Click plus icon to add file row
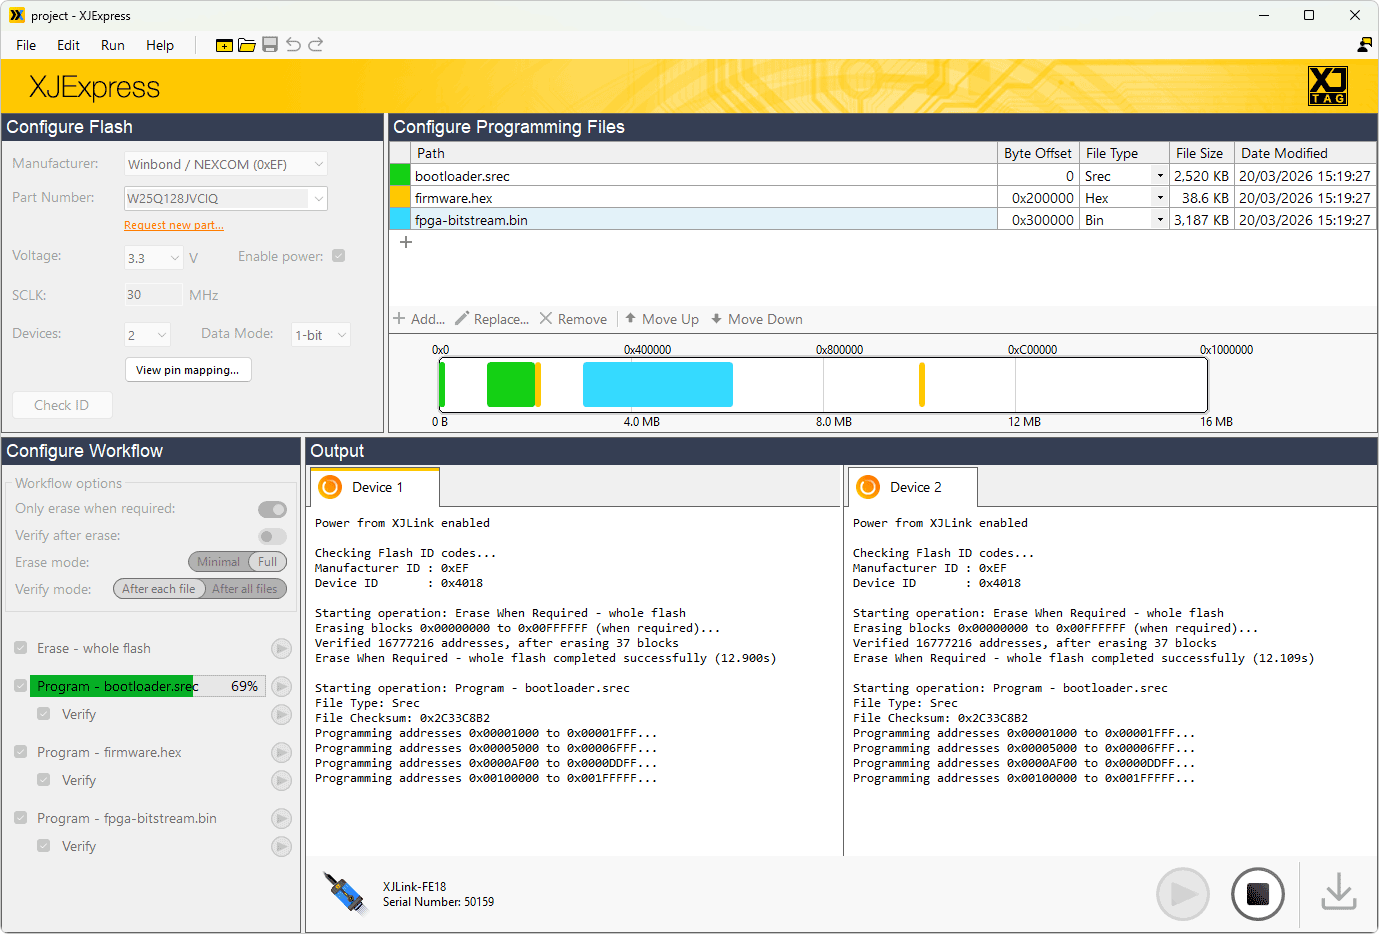Viewport: 1379px width, 934px height. pos(406,242)
